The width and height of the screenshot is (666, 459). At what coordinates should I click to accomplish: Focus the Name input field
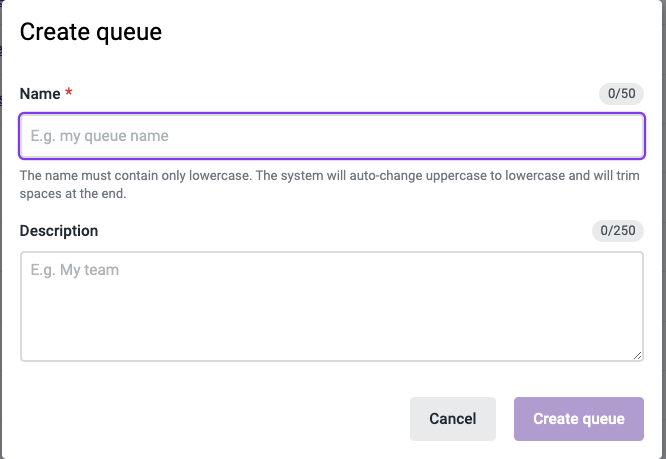click(x=332, y=136)
